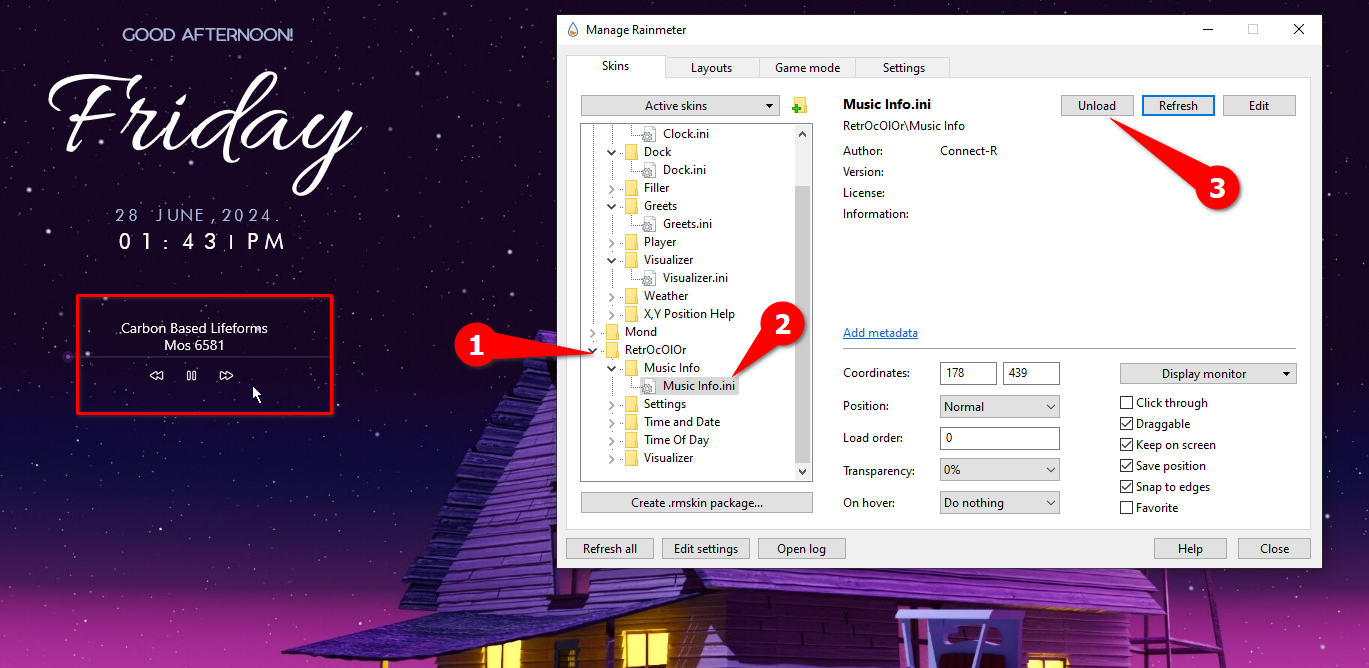The height and width of the screenshot is (668, 1369).
Task: Click the X coordinate field showing 178
Action: (x=968, y=373)
